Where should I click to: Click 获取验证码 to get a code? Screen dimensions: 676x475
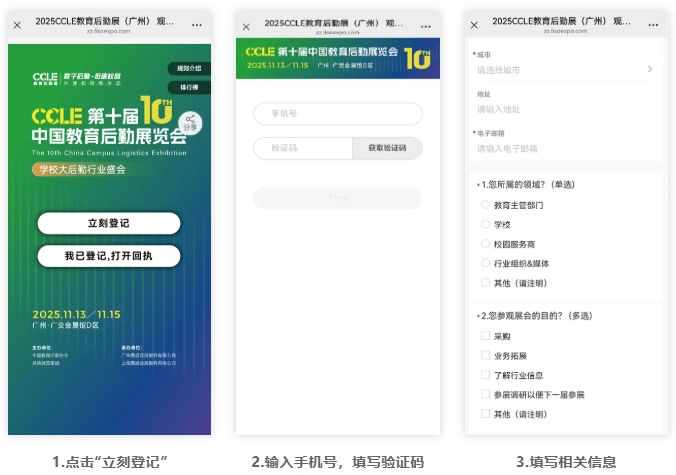point(387,148)
